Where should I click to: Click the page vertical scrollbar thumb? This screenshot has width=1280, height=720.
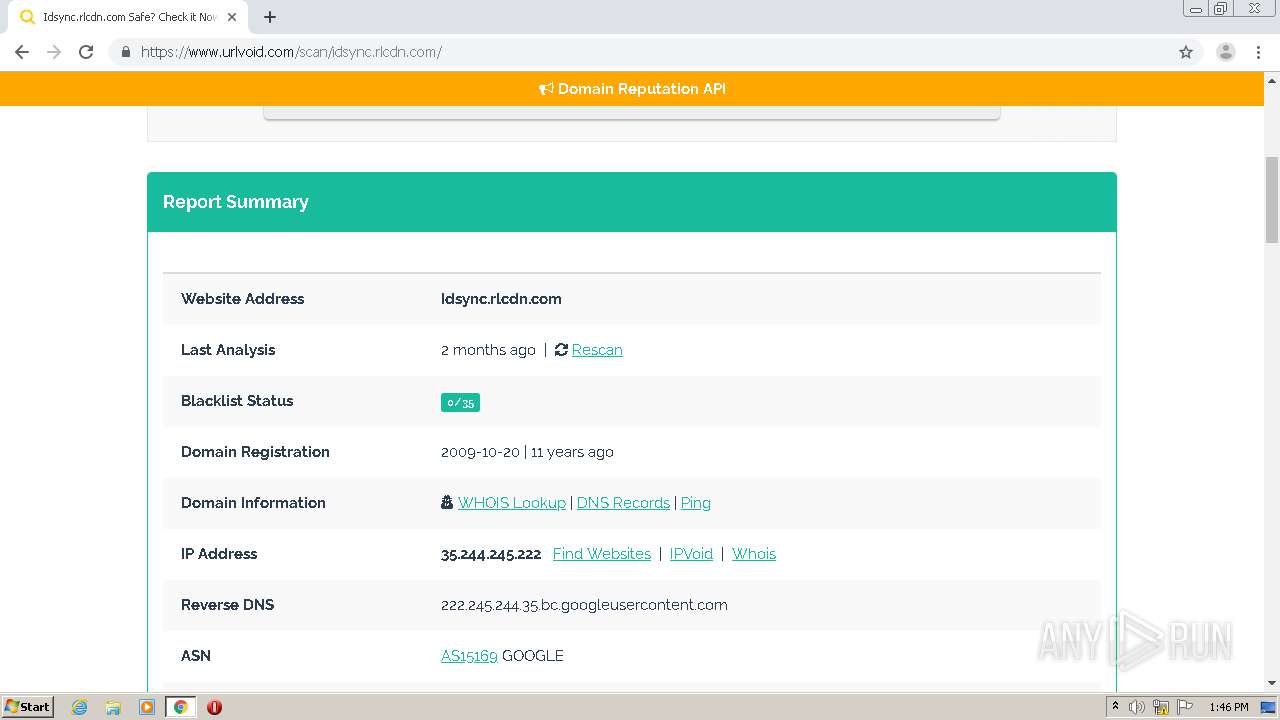click(1272, 200)
